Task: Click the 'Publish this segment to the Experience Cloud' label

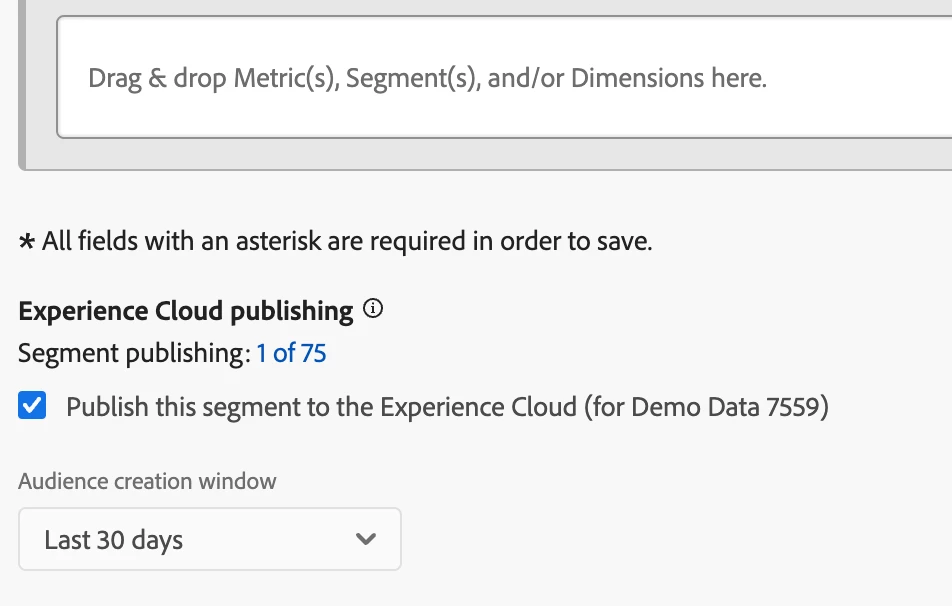Action: pos(320,408)
